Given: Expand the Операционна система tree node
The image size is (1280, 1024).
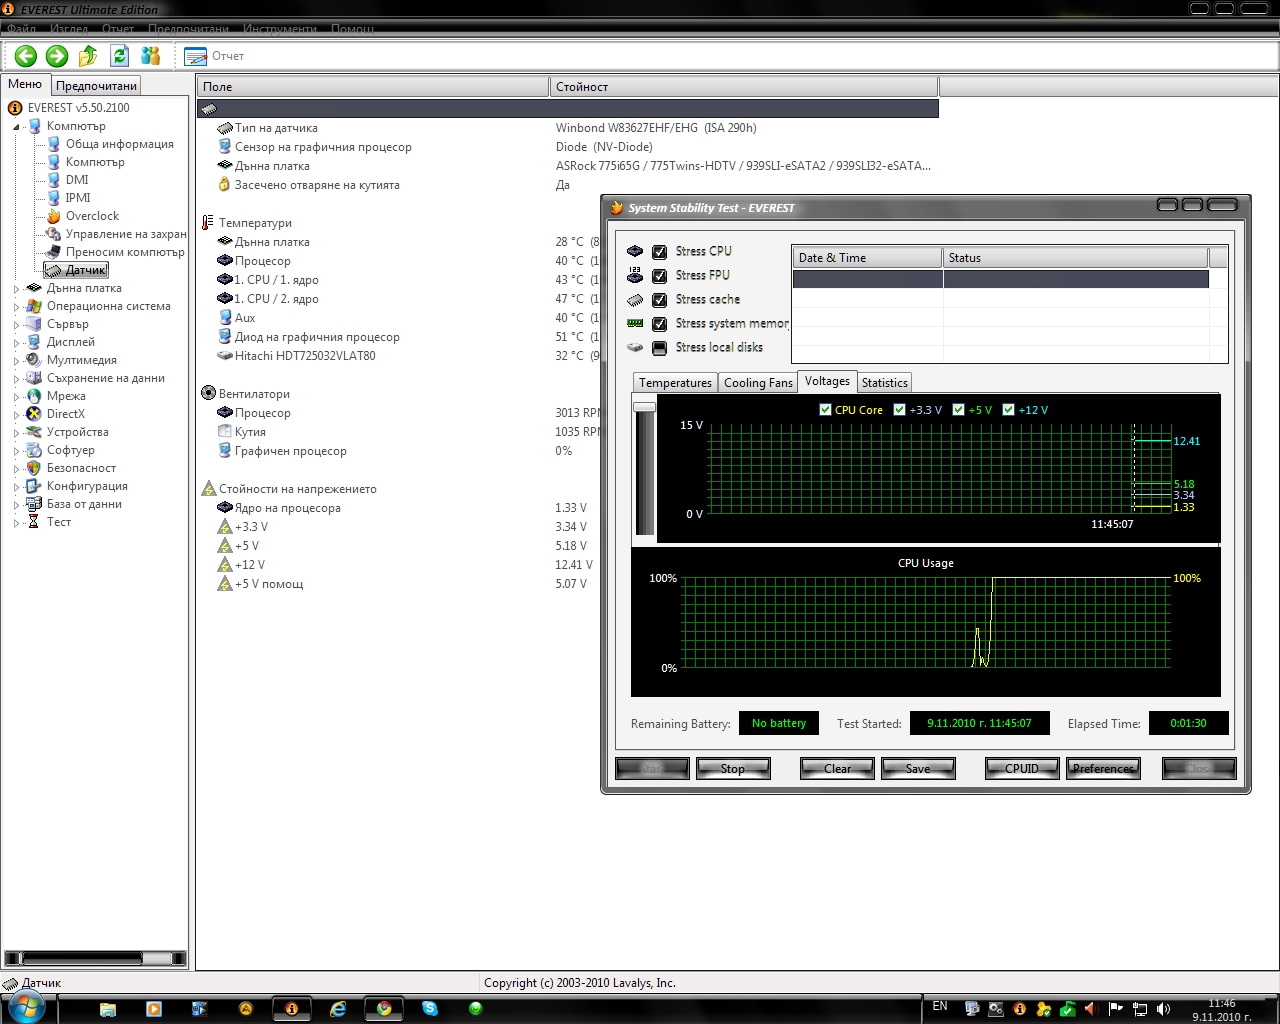Looking at the screenshot, I should click(16, 307).
